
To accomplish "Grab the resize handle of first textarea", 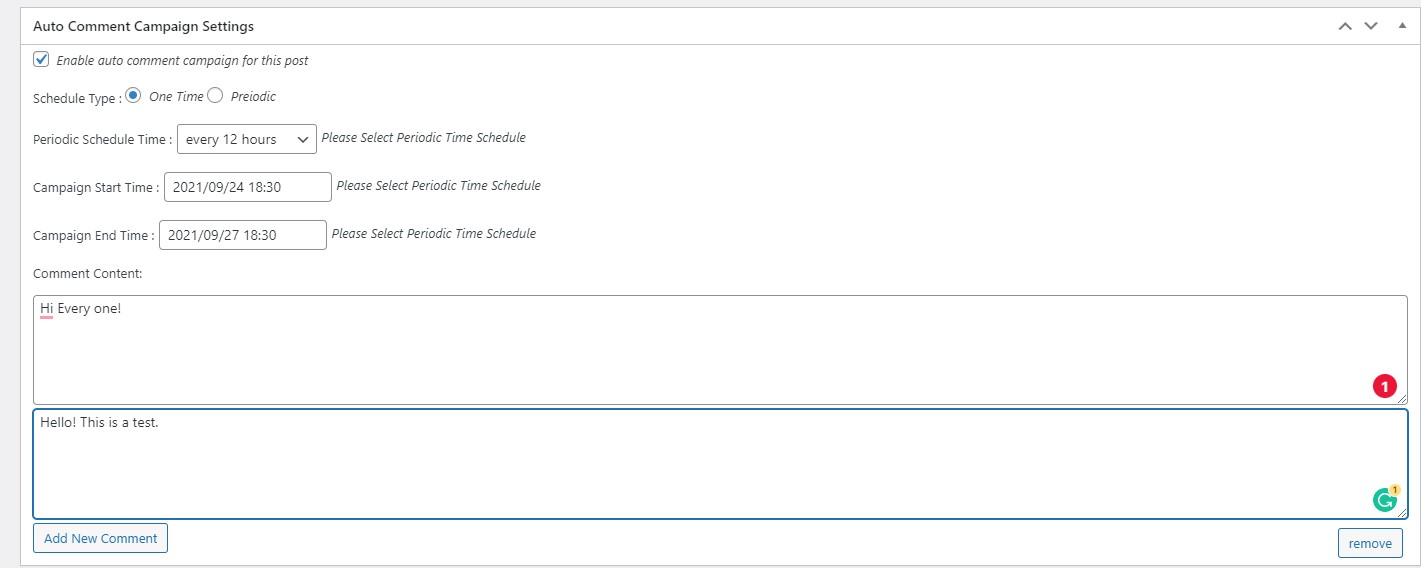I will point(1402,399).
